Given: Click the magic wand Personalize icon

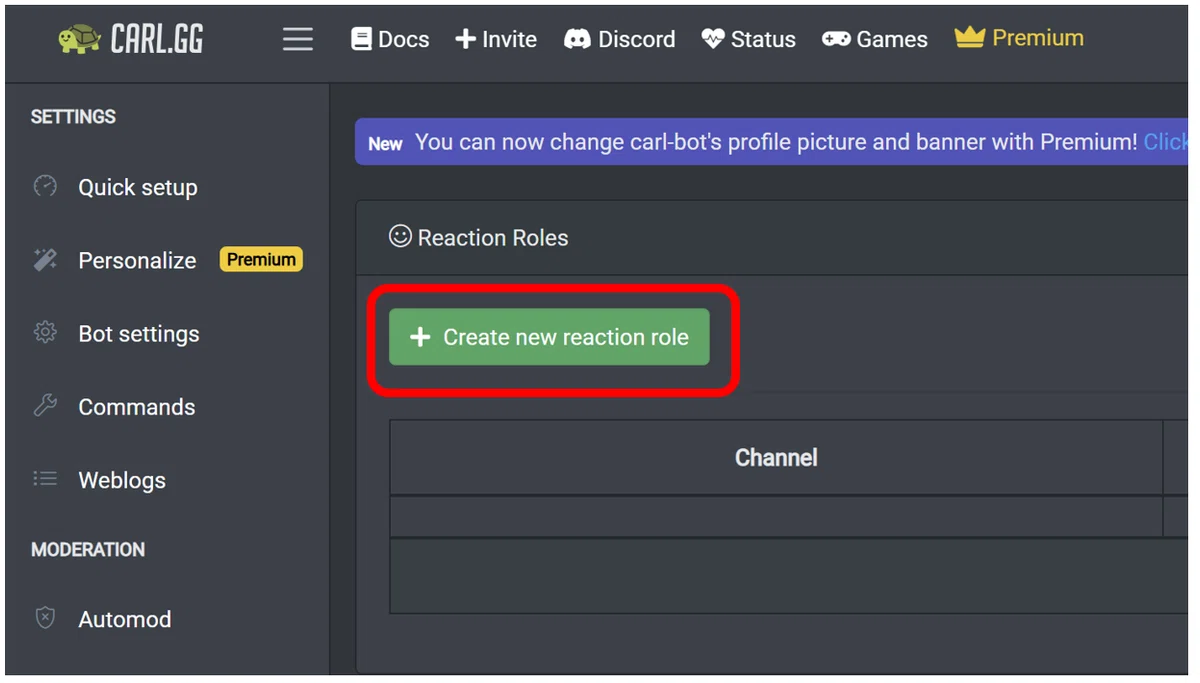Looking at the screenshot, I should [x=45, y=260].
